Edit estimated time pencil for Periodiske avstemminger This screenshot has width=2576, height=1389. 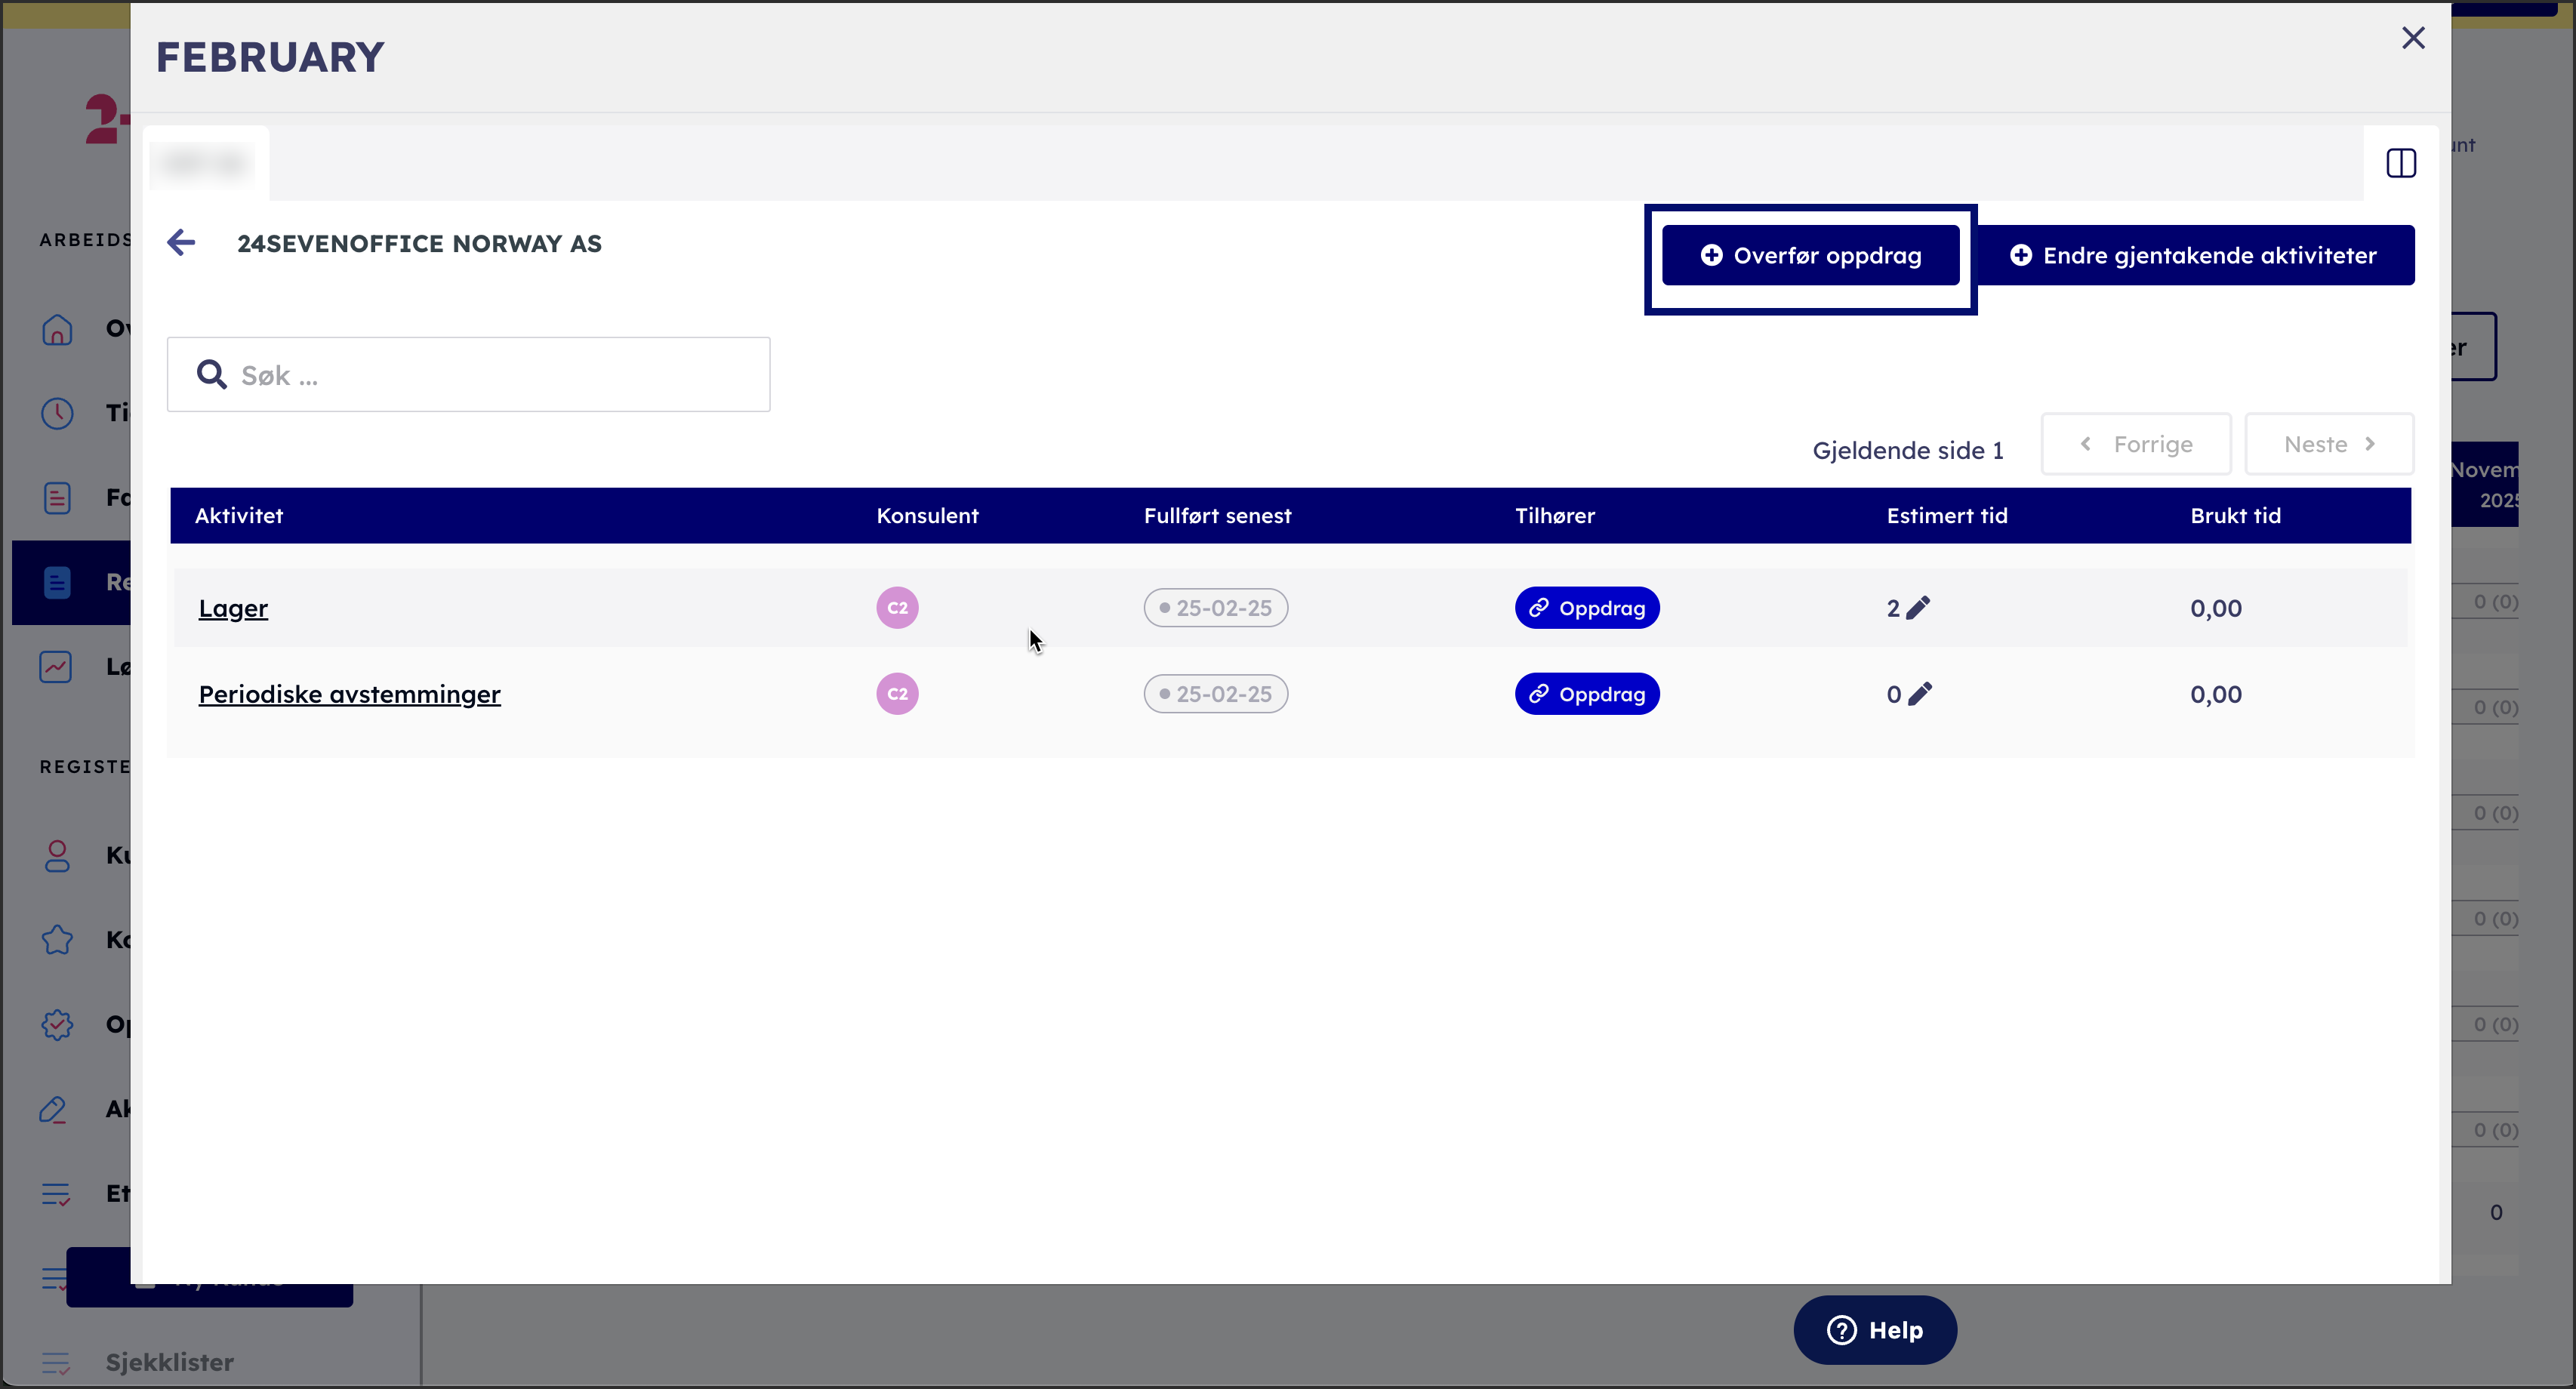(1920, 694)
